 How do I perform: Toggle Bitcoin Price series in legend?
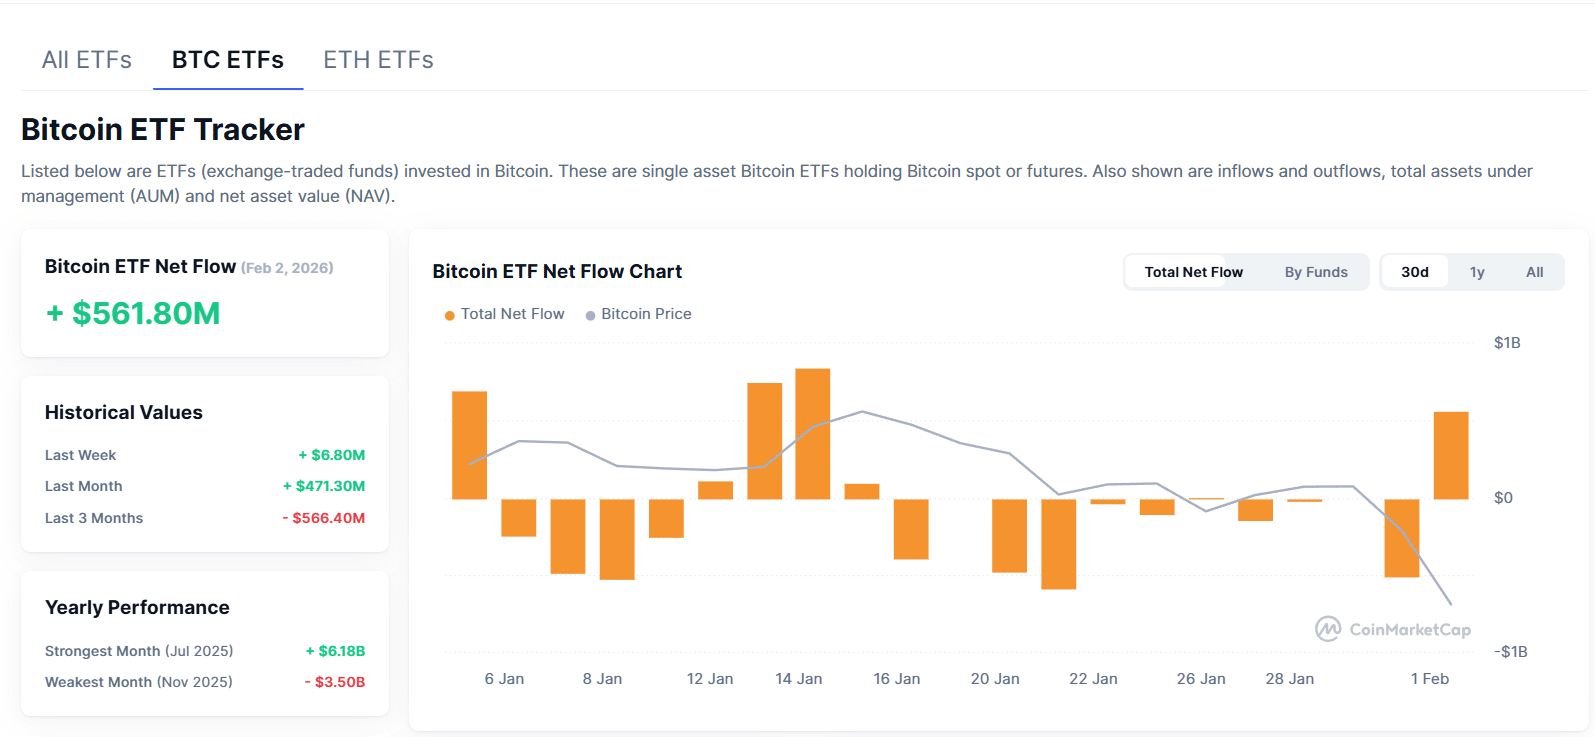646,314
